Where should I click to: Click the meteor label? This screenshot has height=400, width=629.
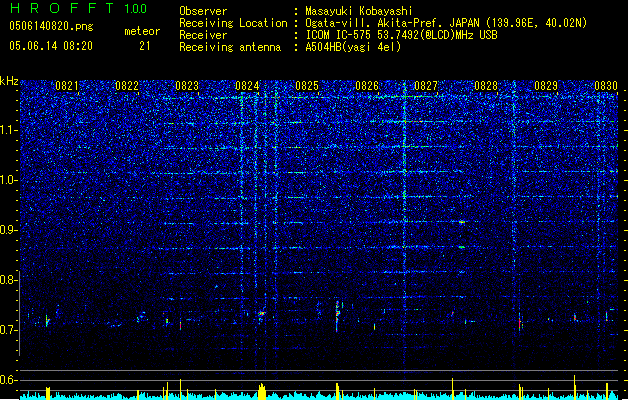pos(142,31)
